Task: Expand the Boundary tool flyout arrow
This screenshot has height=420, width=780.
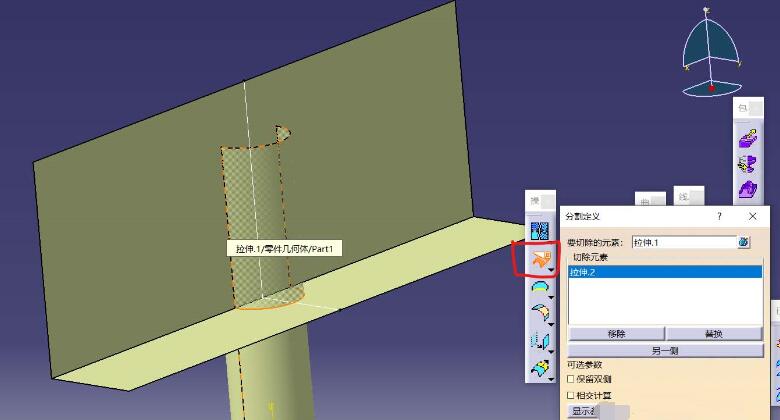Action: pos(551,297)
